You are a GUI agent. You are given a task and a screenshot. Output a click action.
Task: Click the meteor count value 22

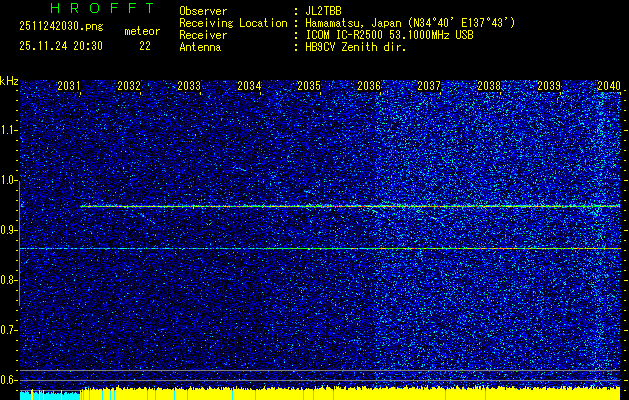[146, 46]
